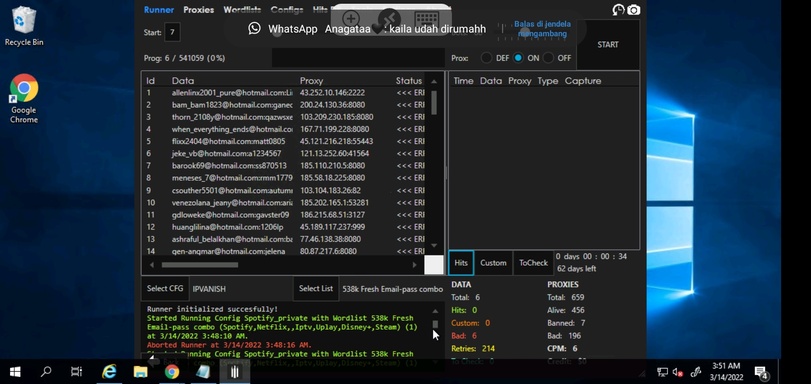This screenshot has width=811, height=384.
Task: Show the ToCheck results tab
Action: click(x=533, y=263)
